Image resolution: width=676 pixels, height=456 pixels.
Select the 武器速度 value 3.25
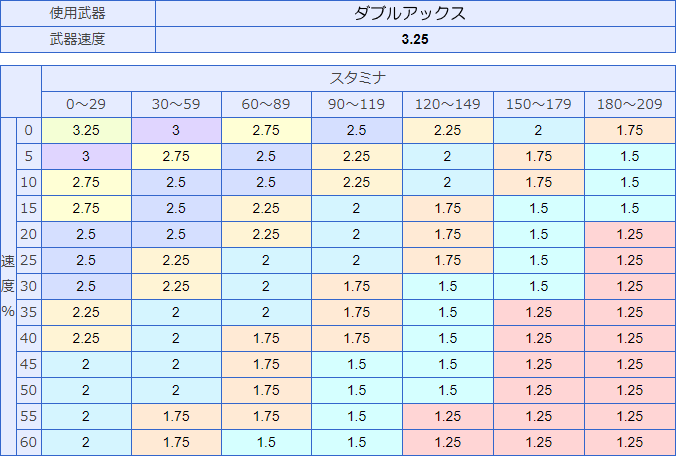point(415,39)
